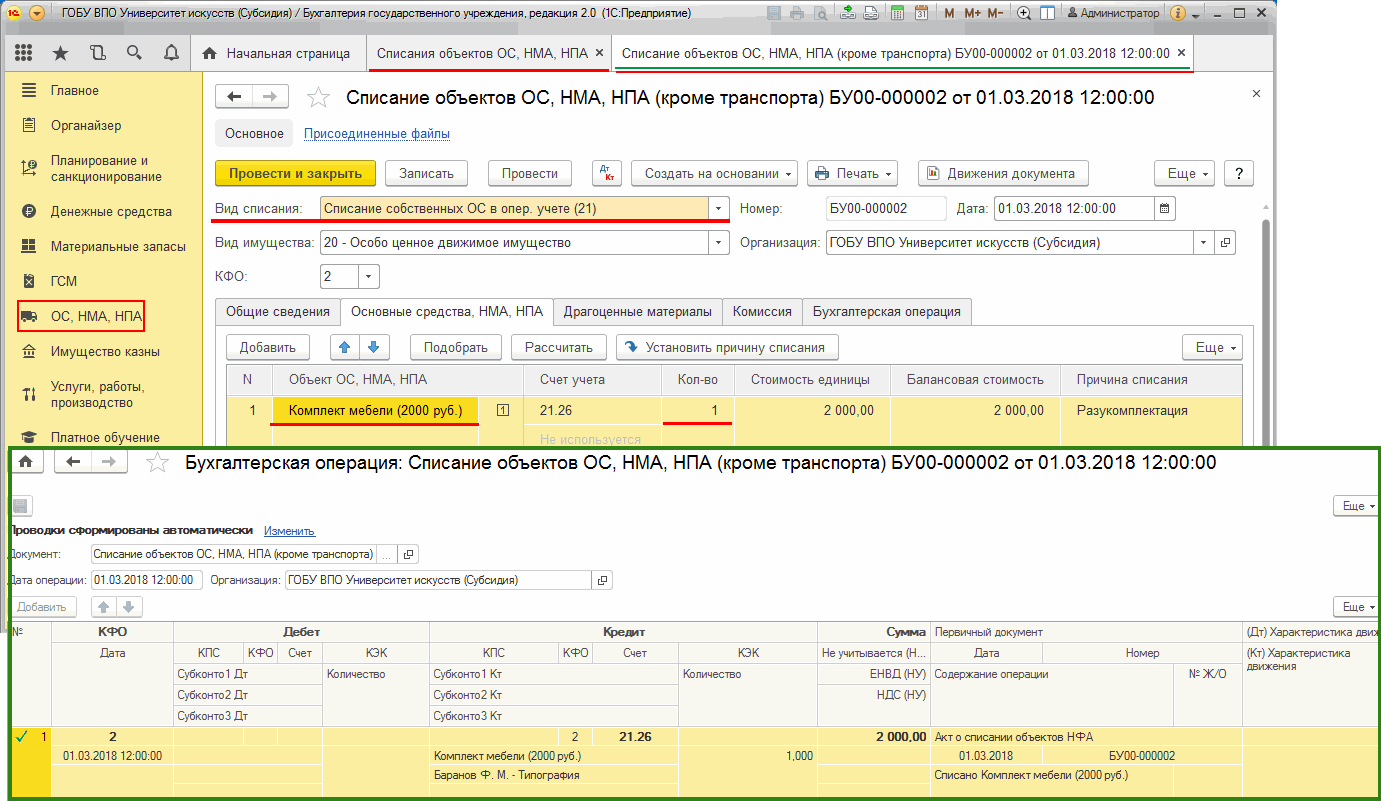Expand КФО dropdown
The image size is (1381, 801).
[x=369, y=276]
